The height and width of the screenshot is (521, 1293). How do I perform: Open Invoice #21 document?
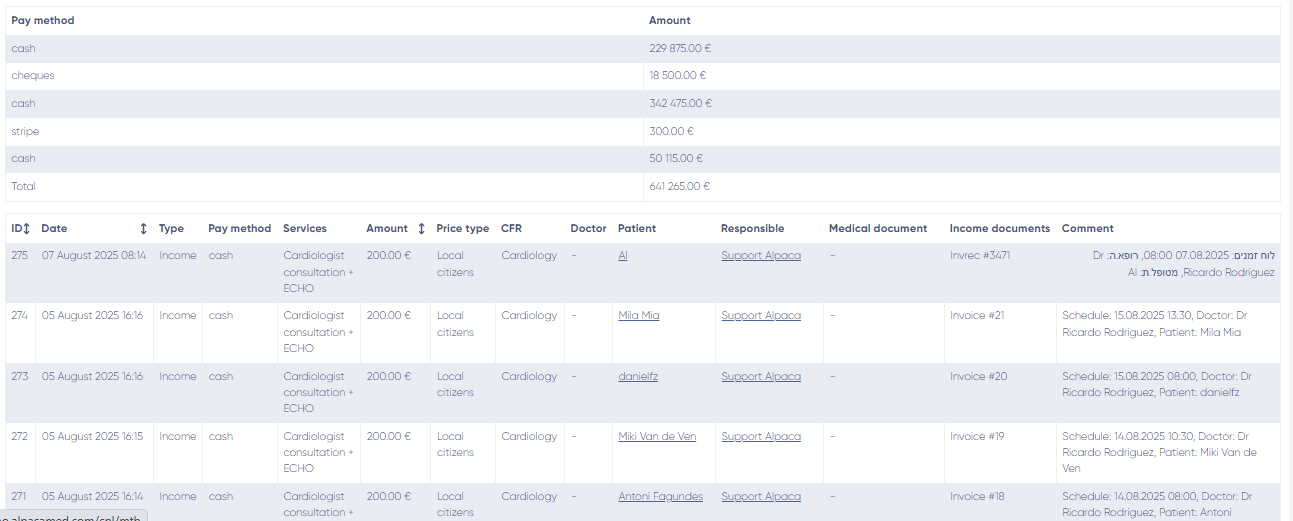click(x=977, y=316)
